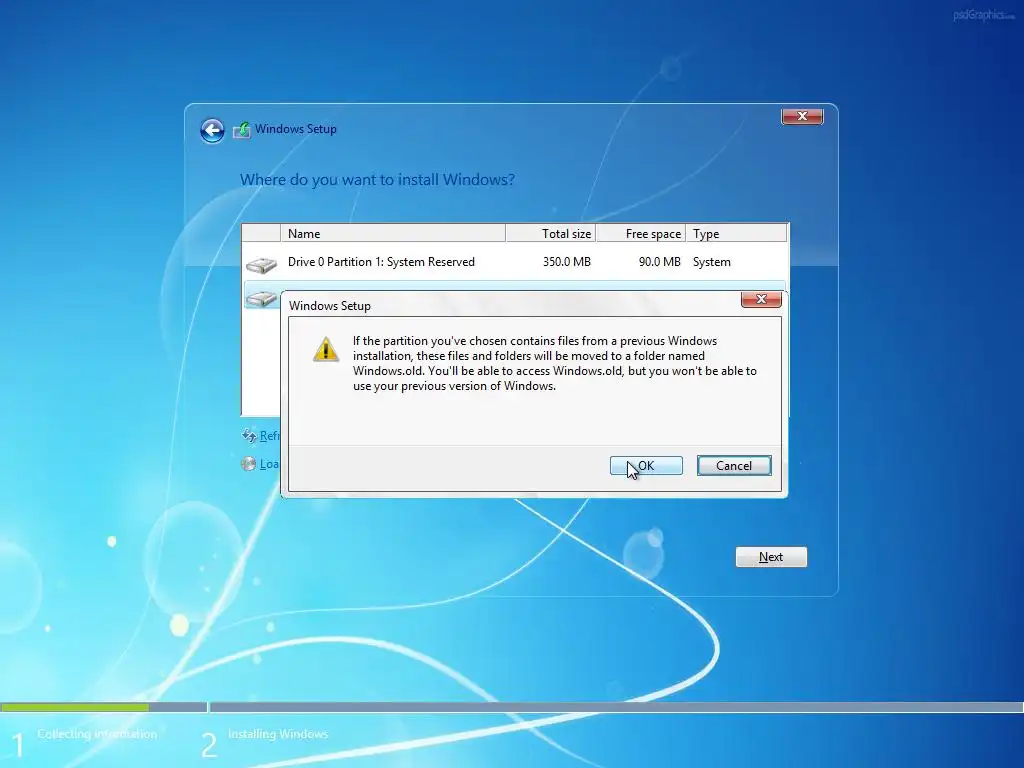The height and width of the screenshot is (768, 1024).
Task: Click the 350.0 MB total size cell
Action: point(567,262)
